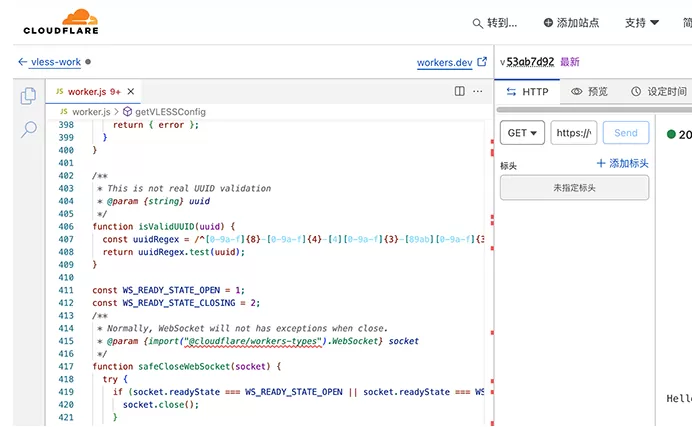Switch to the HTTP tab
This screenshot has height=427, width=692.
527,92
